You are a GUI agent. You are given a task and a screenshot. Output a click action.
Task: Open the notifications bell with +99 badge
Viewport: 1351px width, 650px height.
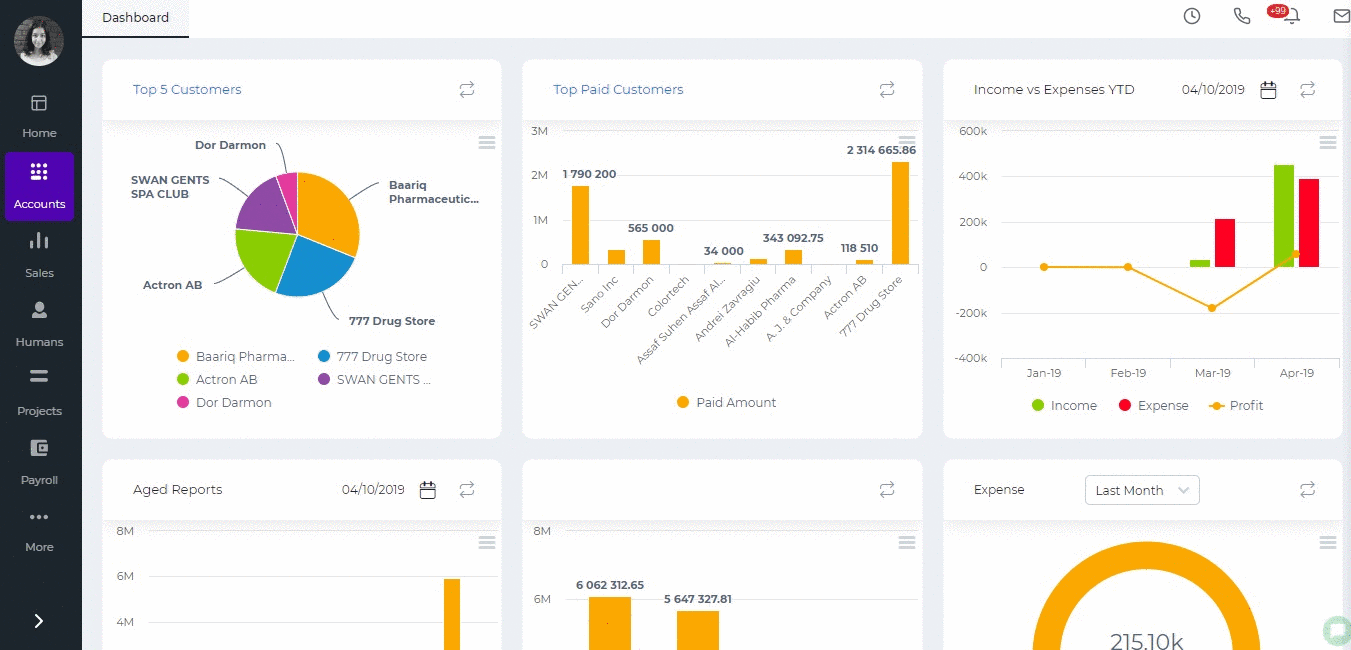coord(1290,16)
